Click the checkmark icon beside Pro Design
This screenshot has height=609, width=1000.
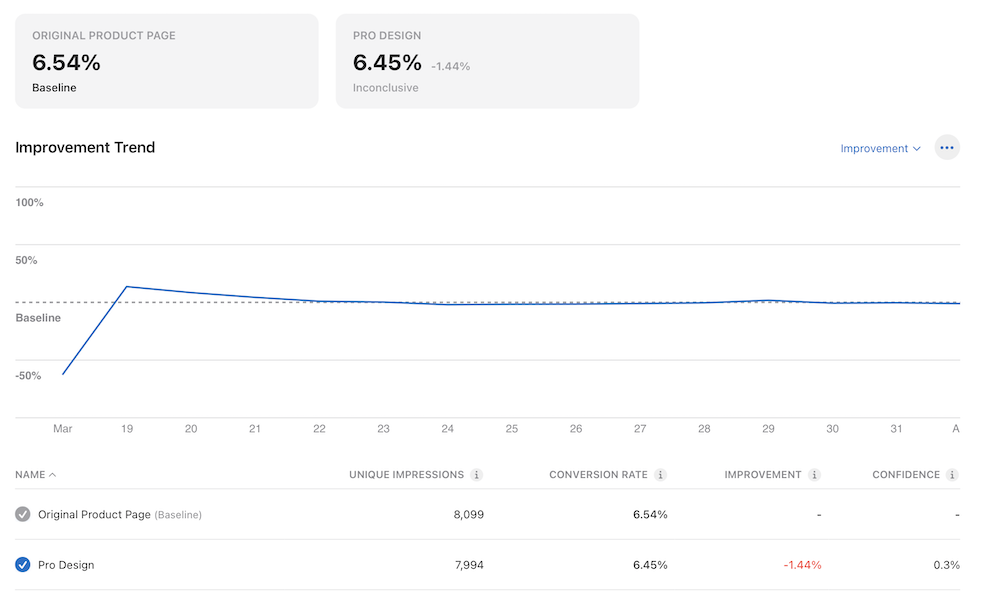click(x=23, y=564)
